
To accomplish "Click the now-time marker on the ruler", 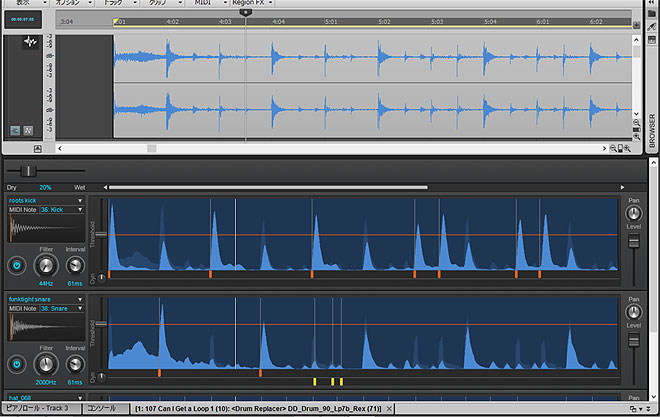I will click(x=246, y=13).
